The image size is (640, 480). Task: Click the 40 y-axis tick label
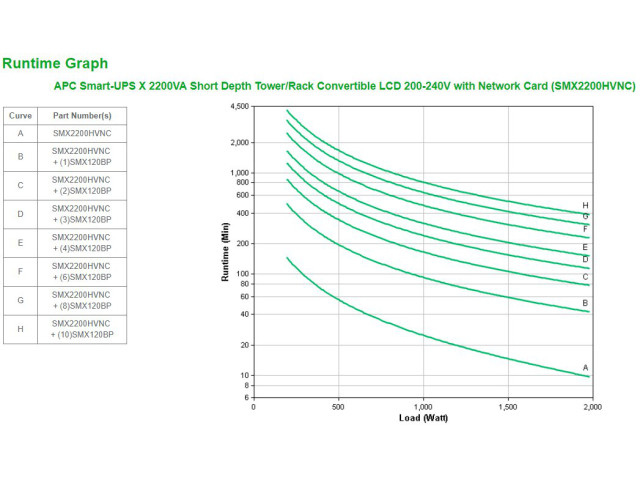[x=245, y=315]
